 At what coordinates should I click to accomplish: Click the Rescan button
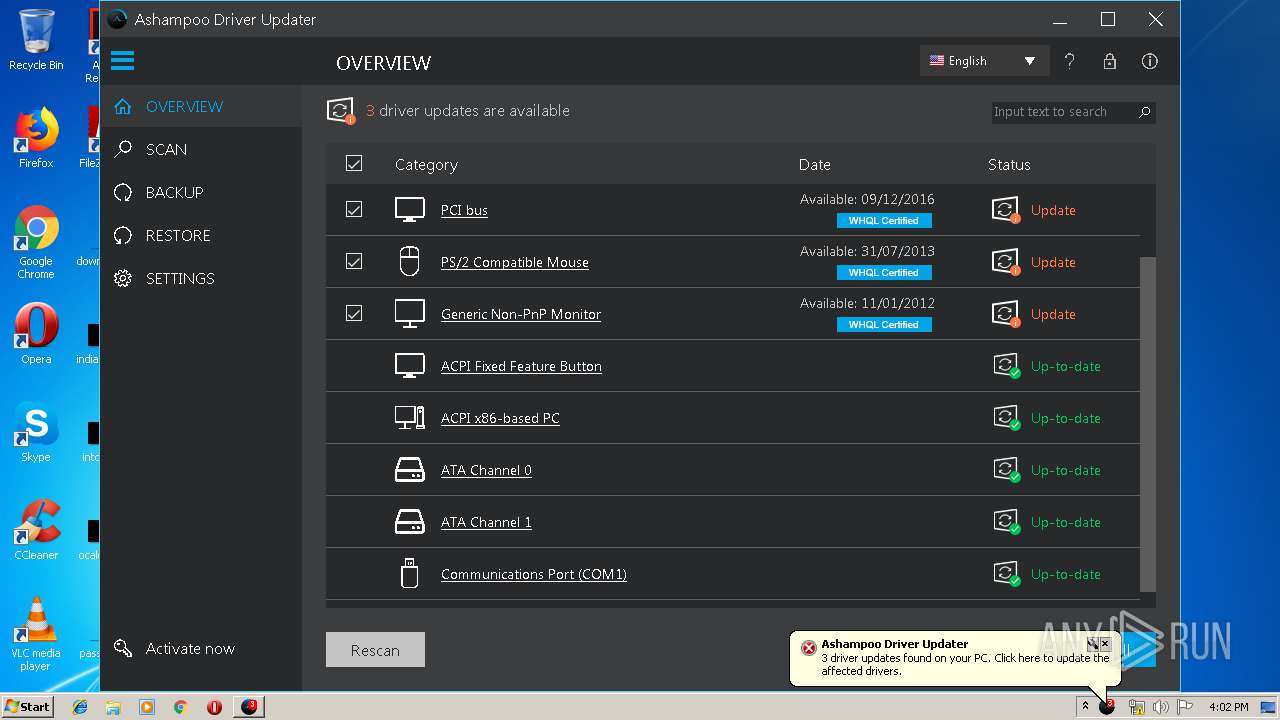(375, 650)
